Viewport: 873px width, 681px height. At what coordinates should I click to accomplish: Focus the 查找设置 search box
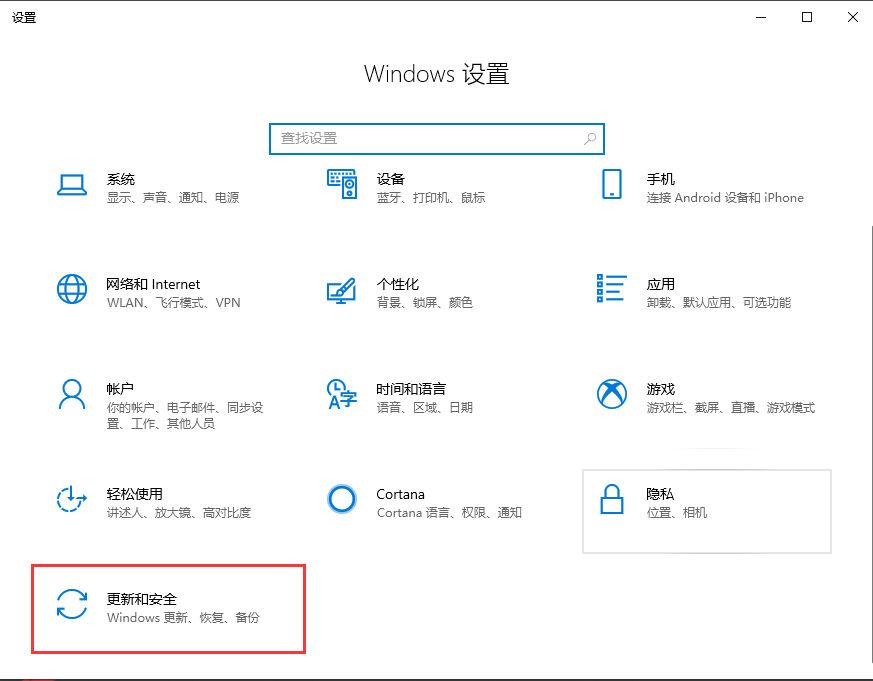(436, 139)
